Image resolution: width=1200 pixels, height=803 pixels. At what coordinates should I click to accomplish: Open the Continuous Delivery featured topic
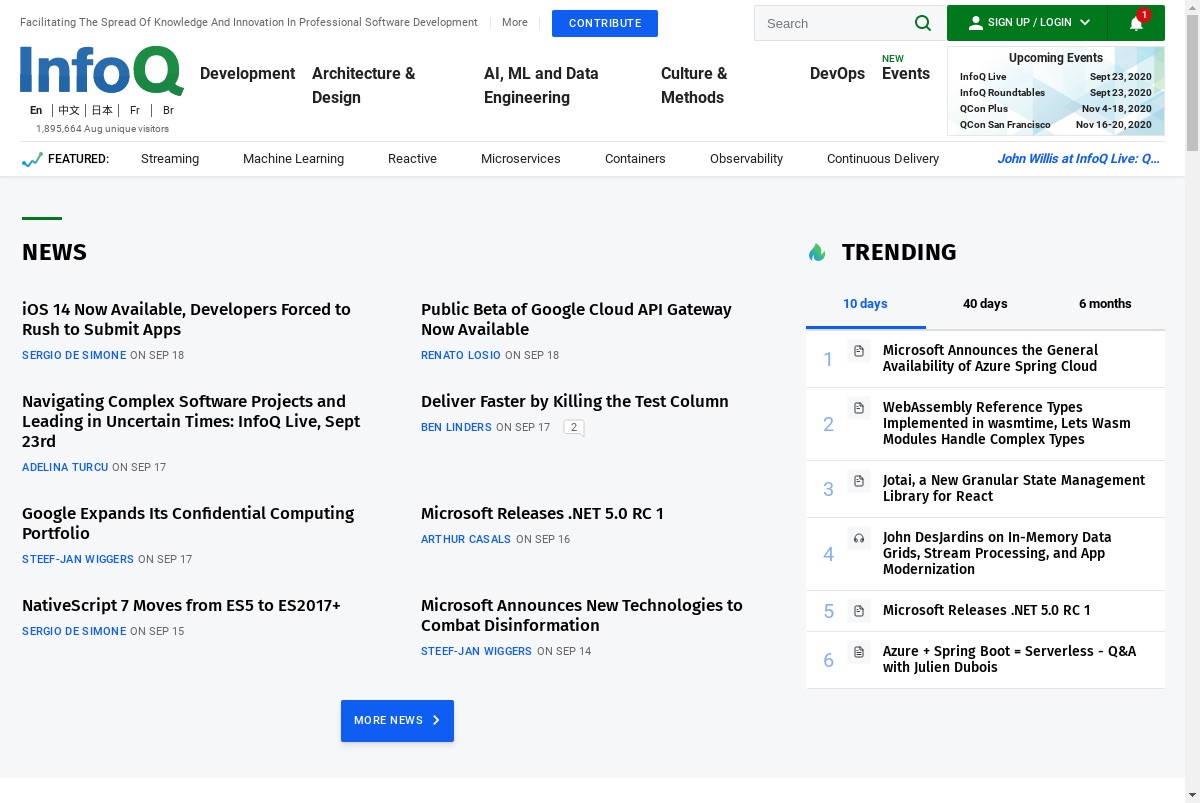pos(883,159)
